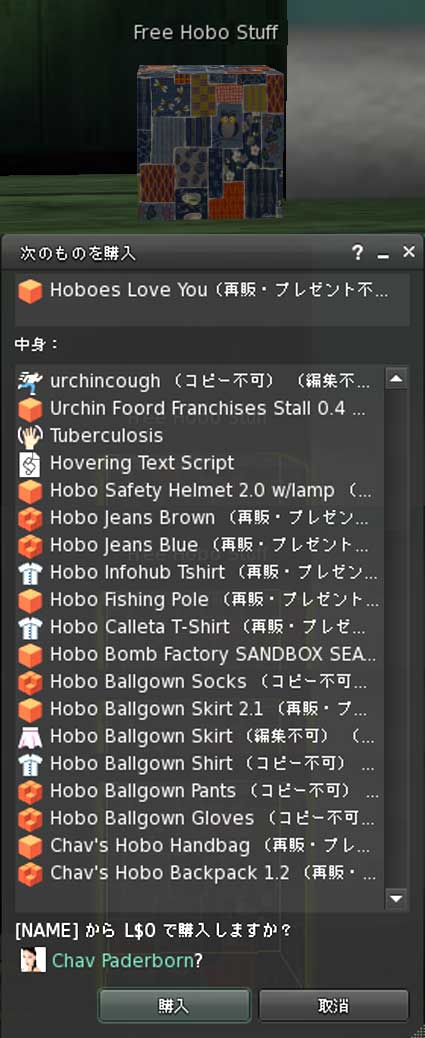Click the Hobo Ballgown Skirt clothing icon
Image resolution: width=425 pixels, height=1038 pixels.
pos(30,737)
